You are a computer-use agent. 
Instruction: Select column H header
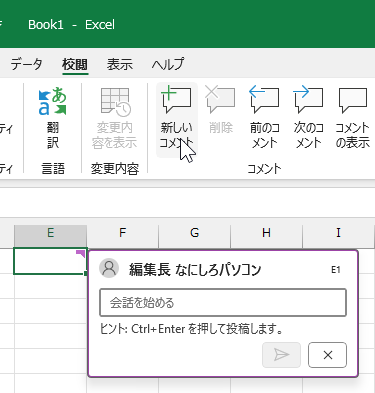pos(266,233)
